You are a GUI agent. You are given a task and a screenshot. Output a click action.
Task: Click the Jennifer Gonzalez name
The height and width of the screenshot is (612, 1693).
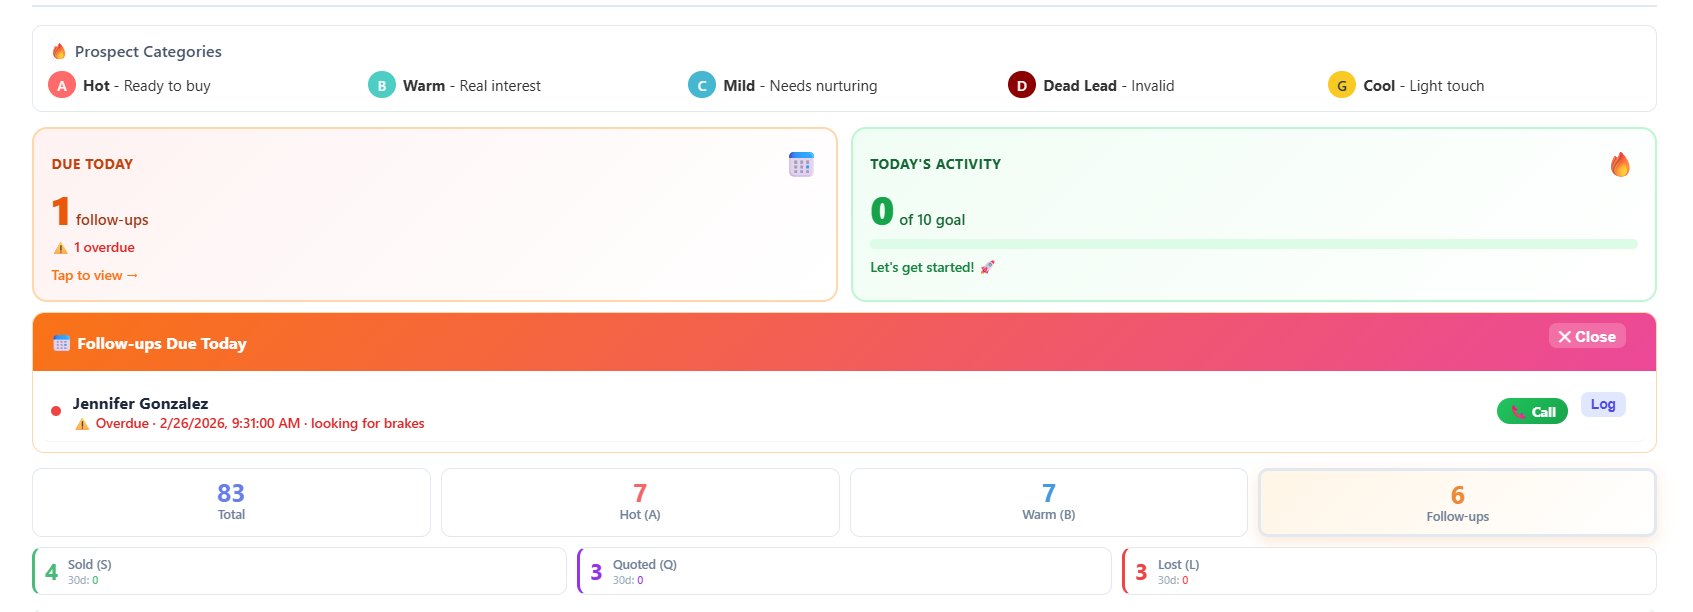[141, 403]
